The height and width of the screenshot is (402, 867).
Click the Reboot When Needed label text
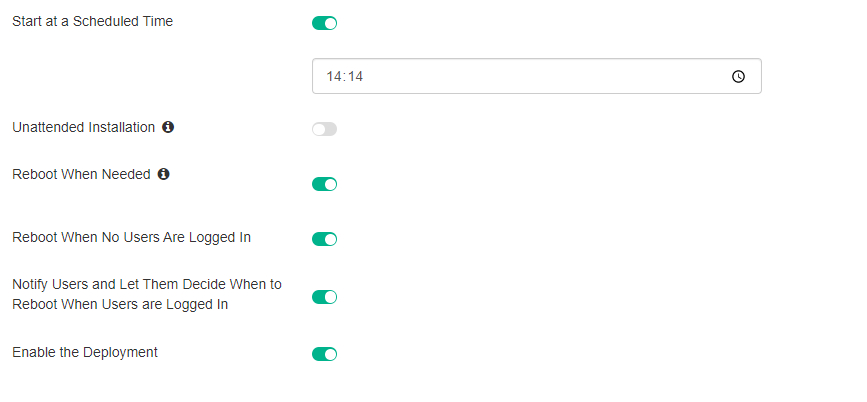[81, 174]
